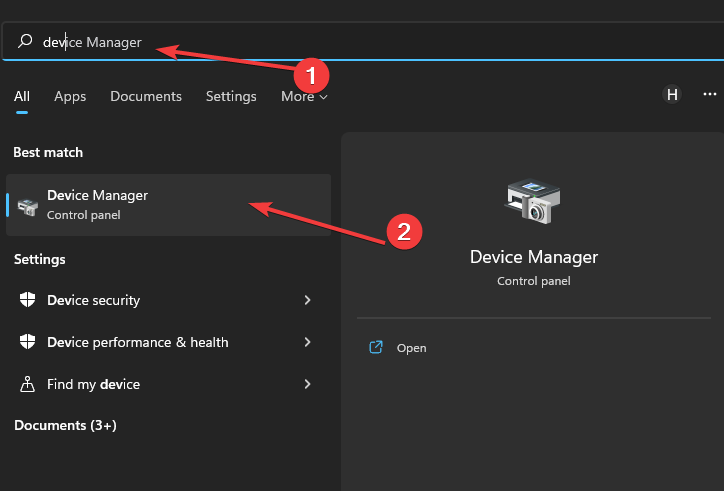Click the Documents (3+) section header
The height and width of the screenshot is (491, 724).
click(65, 425)
